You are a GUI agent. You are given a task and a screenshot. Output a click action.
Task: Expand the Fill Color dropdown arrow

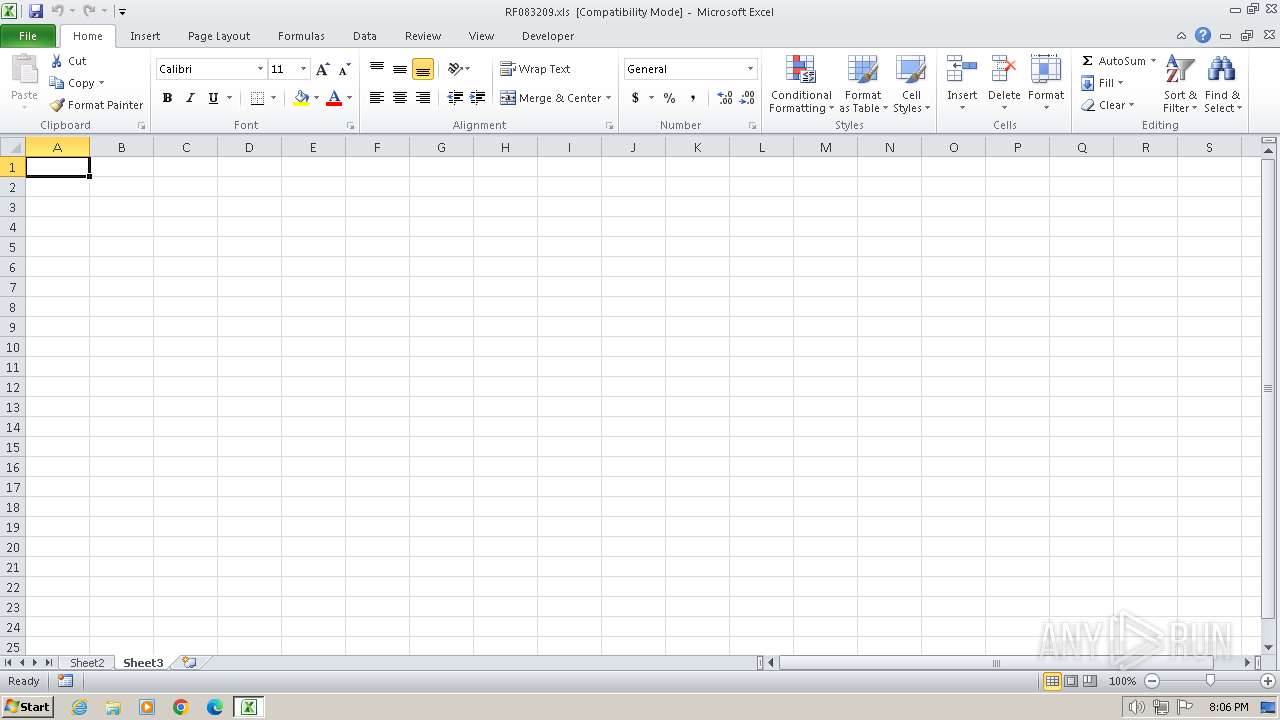click(x=316, y=98)
